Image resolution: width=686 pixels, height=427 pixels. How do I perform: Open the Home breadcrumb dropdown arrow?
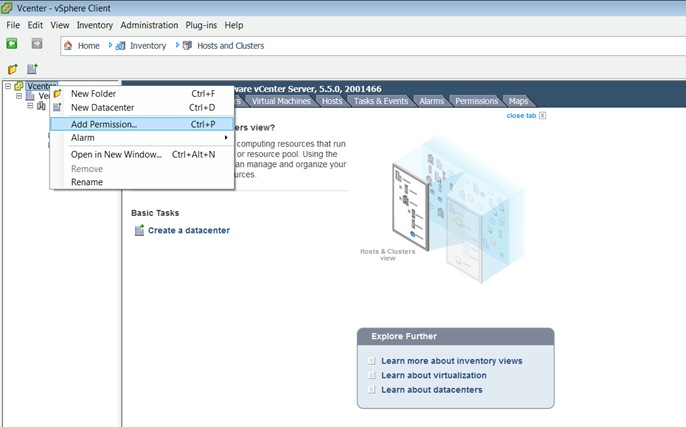pos(110,45)
